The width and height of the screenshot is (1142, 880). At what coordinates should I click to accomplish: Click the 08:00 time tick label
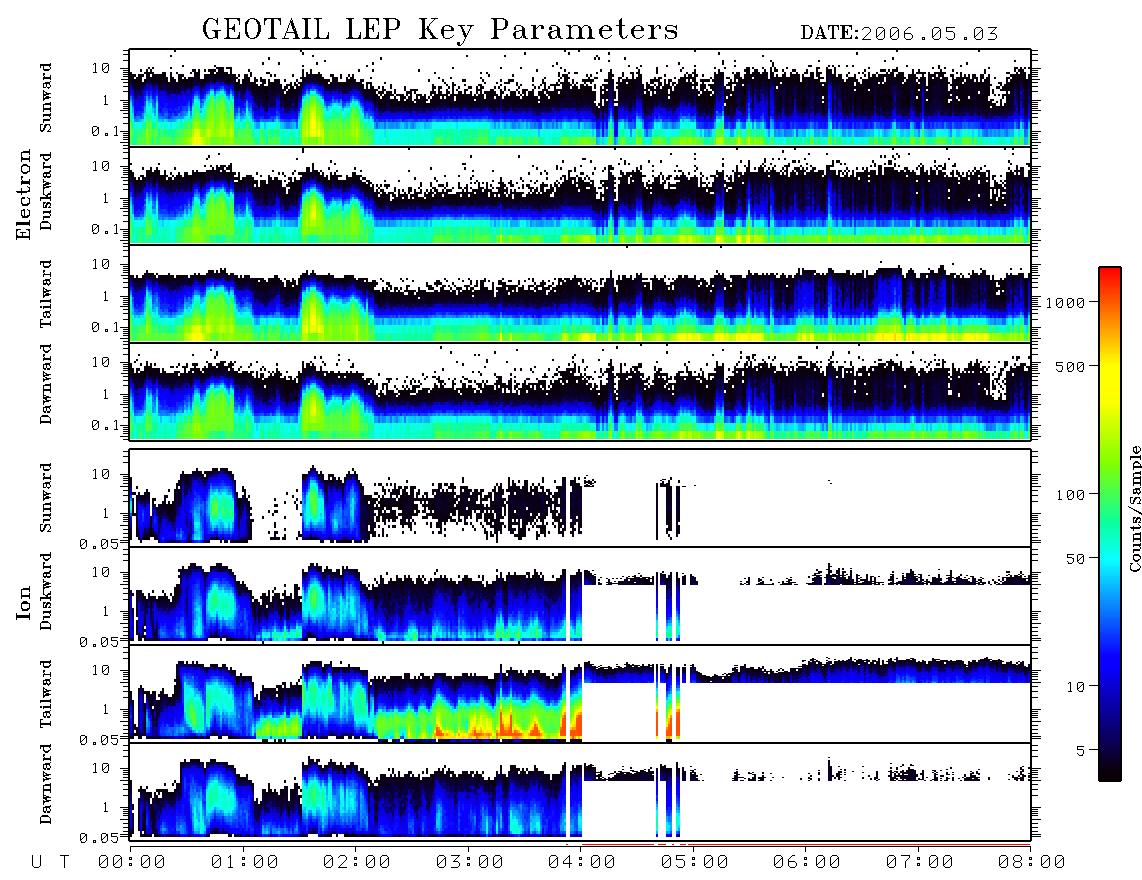pos(1032,863)
